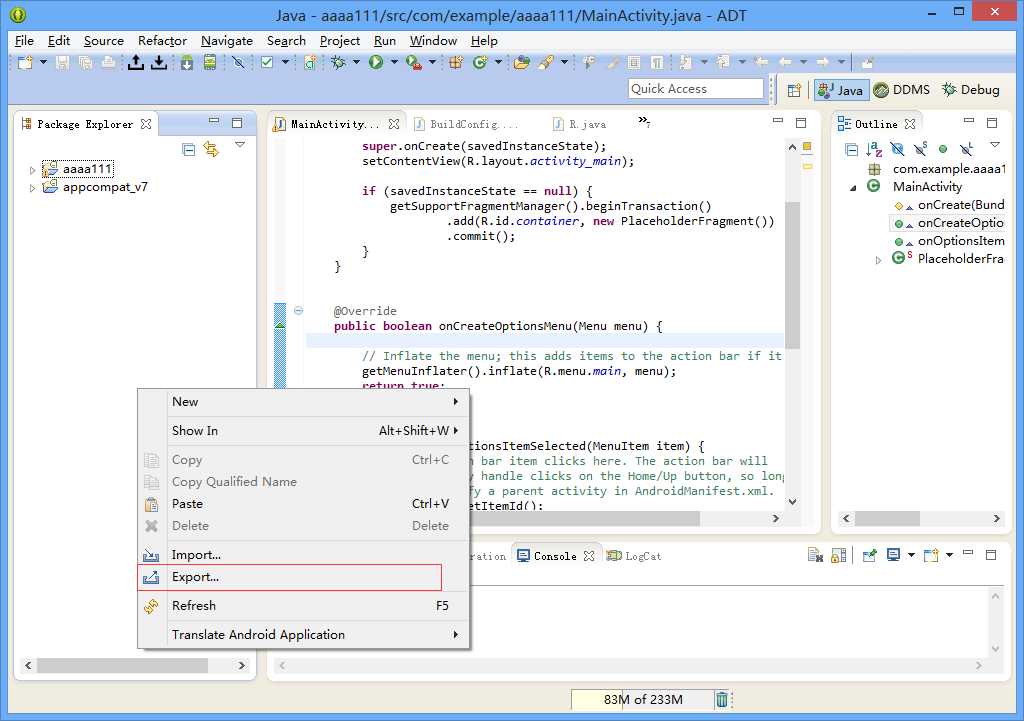Switch to the Java perspective
1024x721 pixels.
(x=841, y=90)
